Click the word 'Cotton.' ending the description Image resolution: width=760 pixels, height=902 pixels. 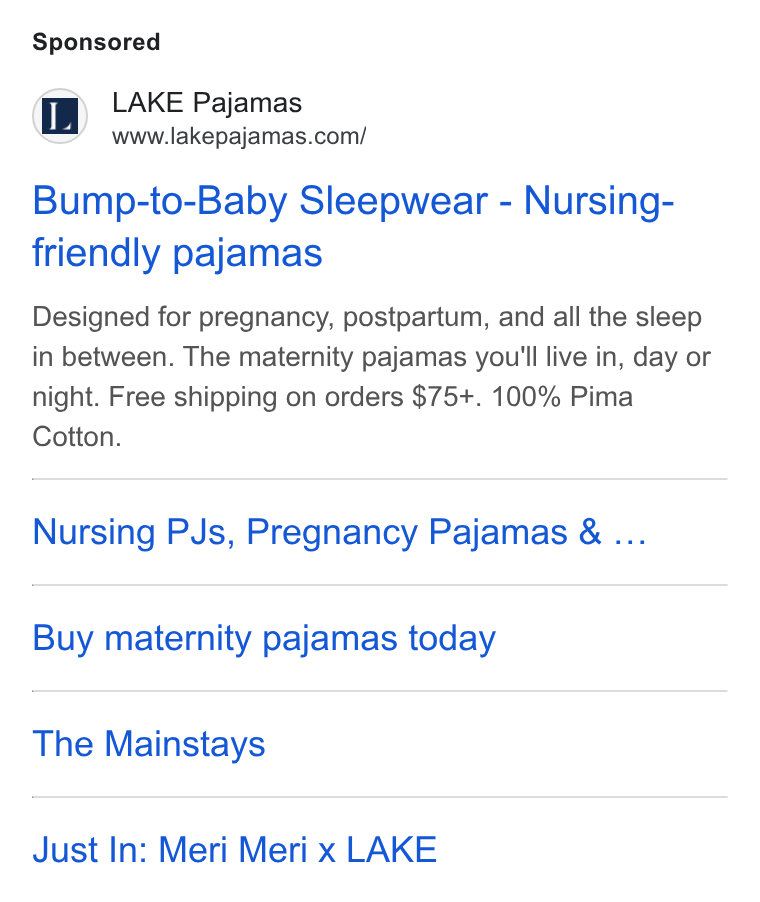click(x=77, y=437)
